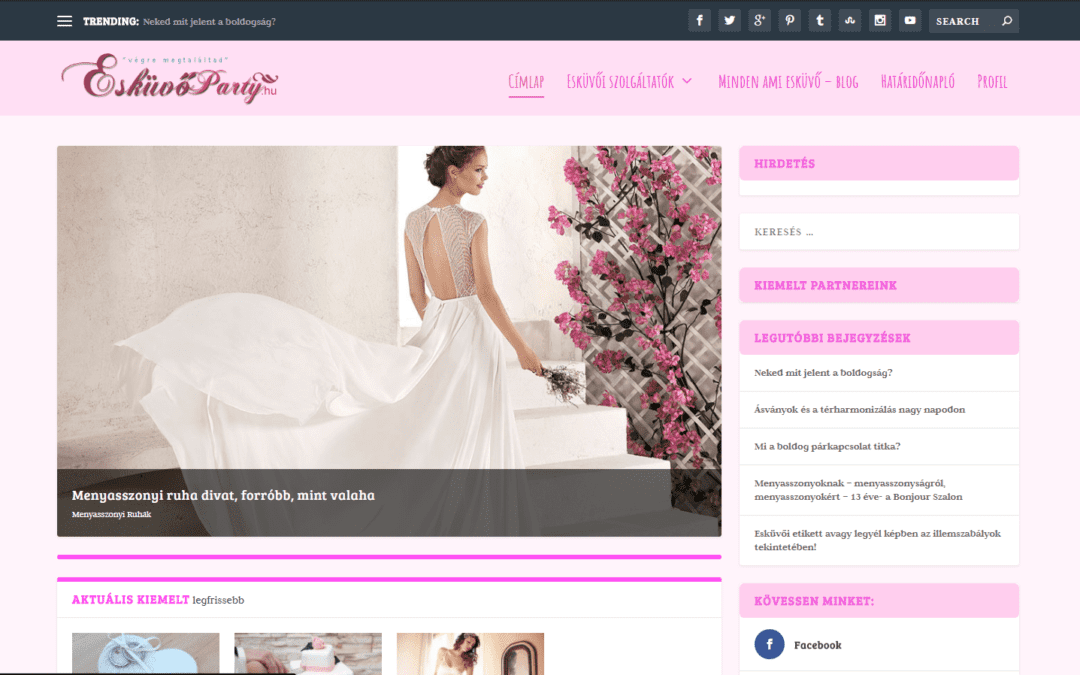Go to the Határidőnapló menu item
The height and width of the screenshot is (675, 1080).
click(x=917, y=82)
